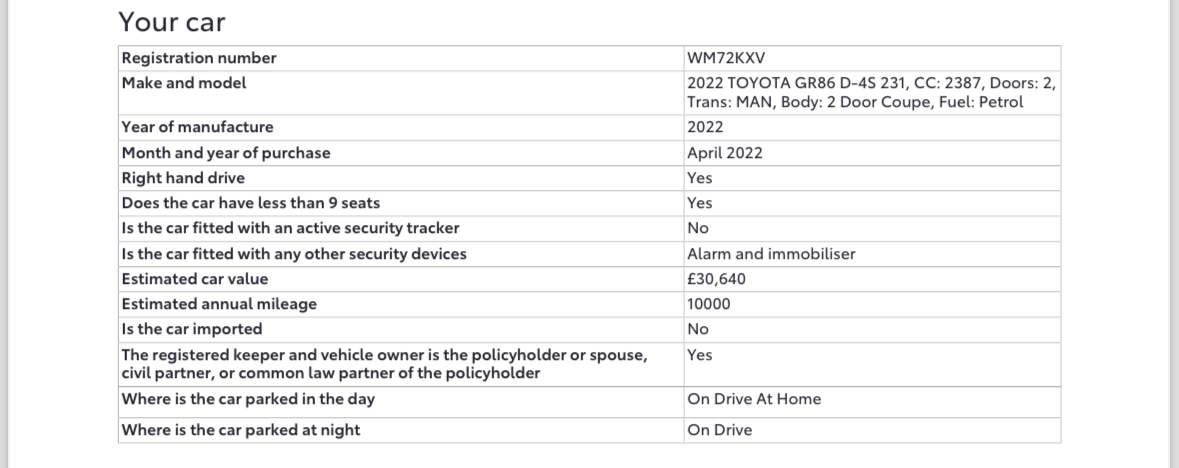
Task: Select the 'Is the car imported' label
Action: click(192, 329)
